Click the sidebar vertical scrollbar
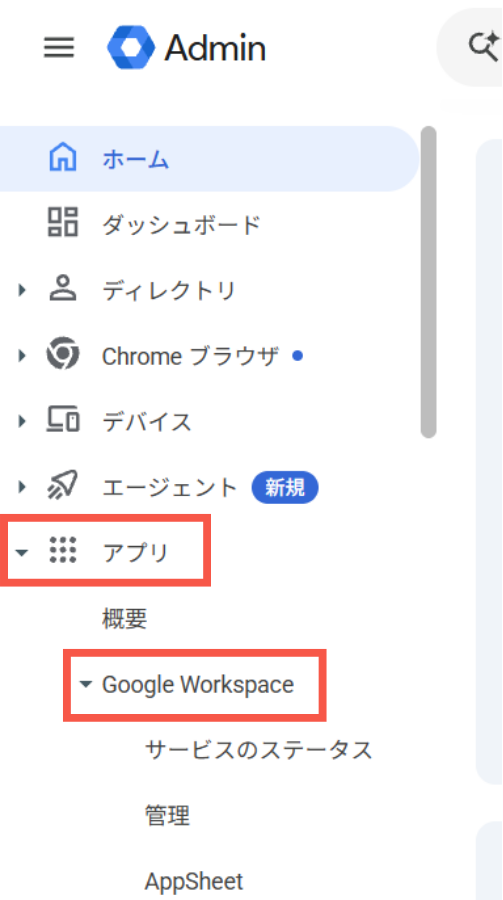This screenshot has height=900, width=503. pos(428,282)
